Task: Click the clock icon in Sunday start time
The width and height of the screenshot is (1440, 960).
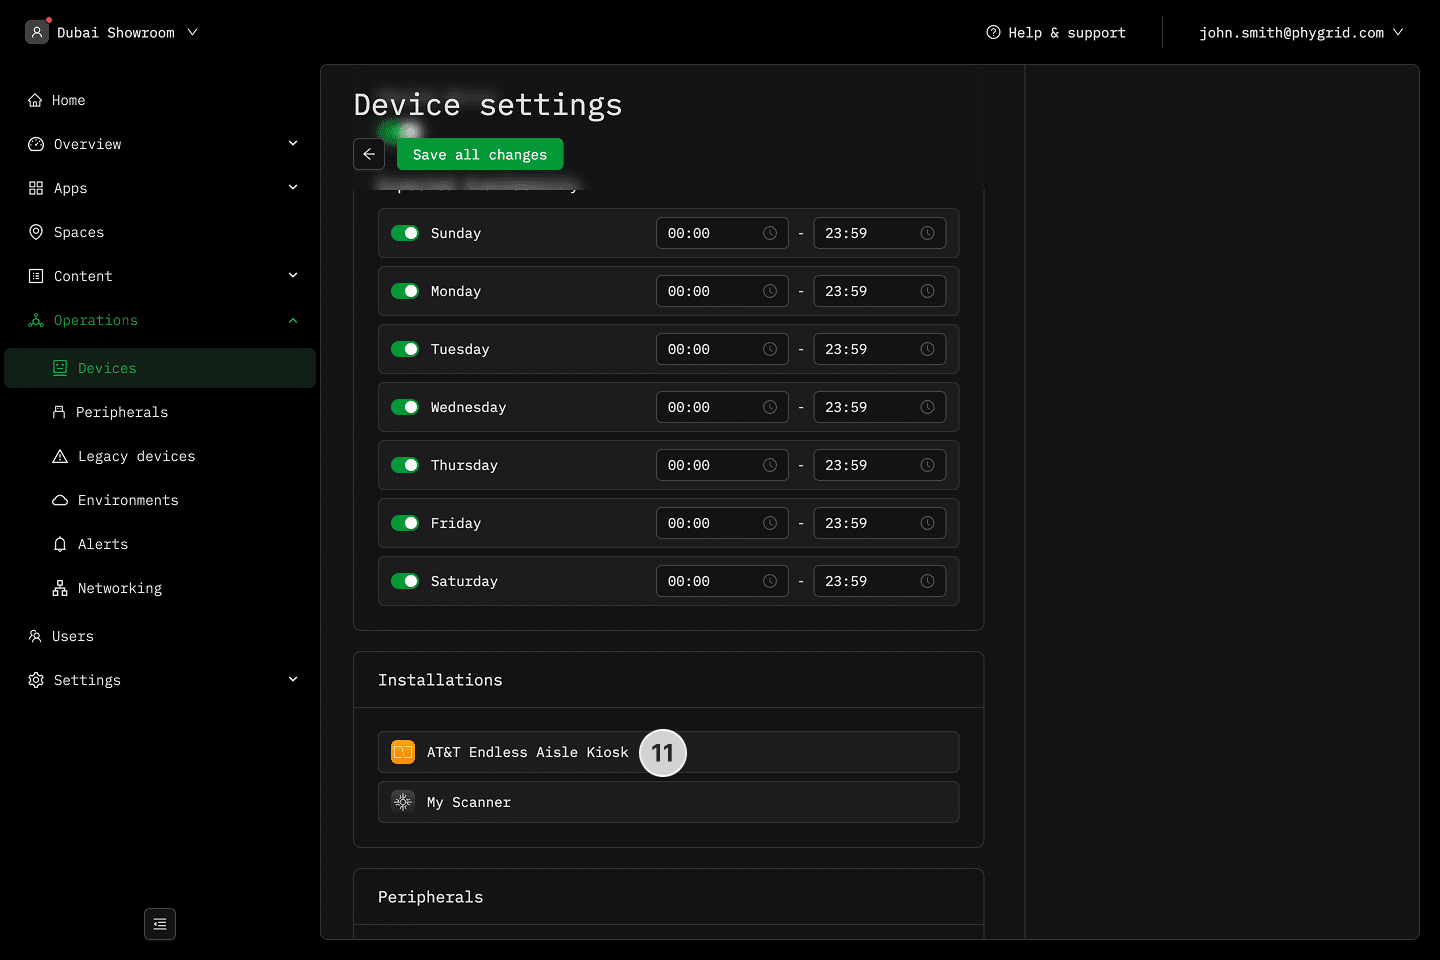Action: click(x=770, y=233)
